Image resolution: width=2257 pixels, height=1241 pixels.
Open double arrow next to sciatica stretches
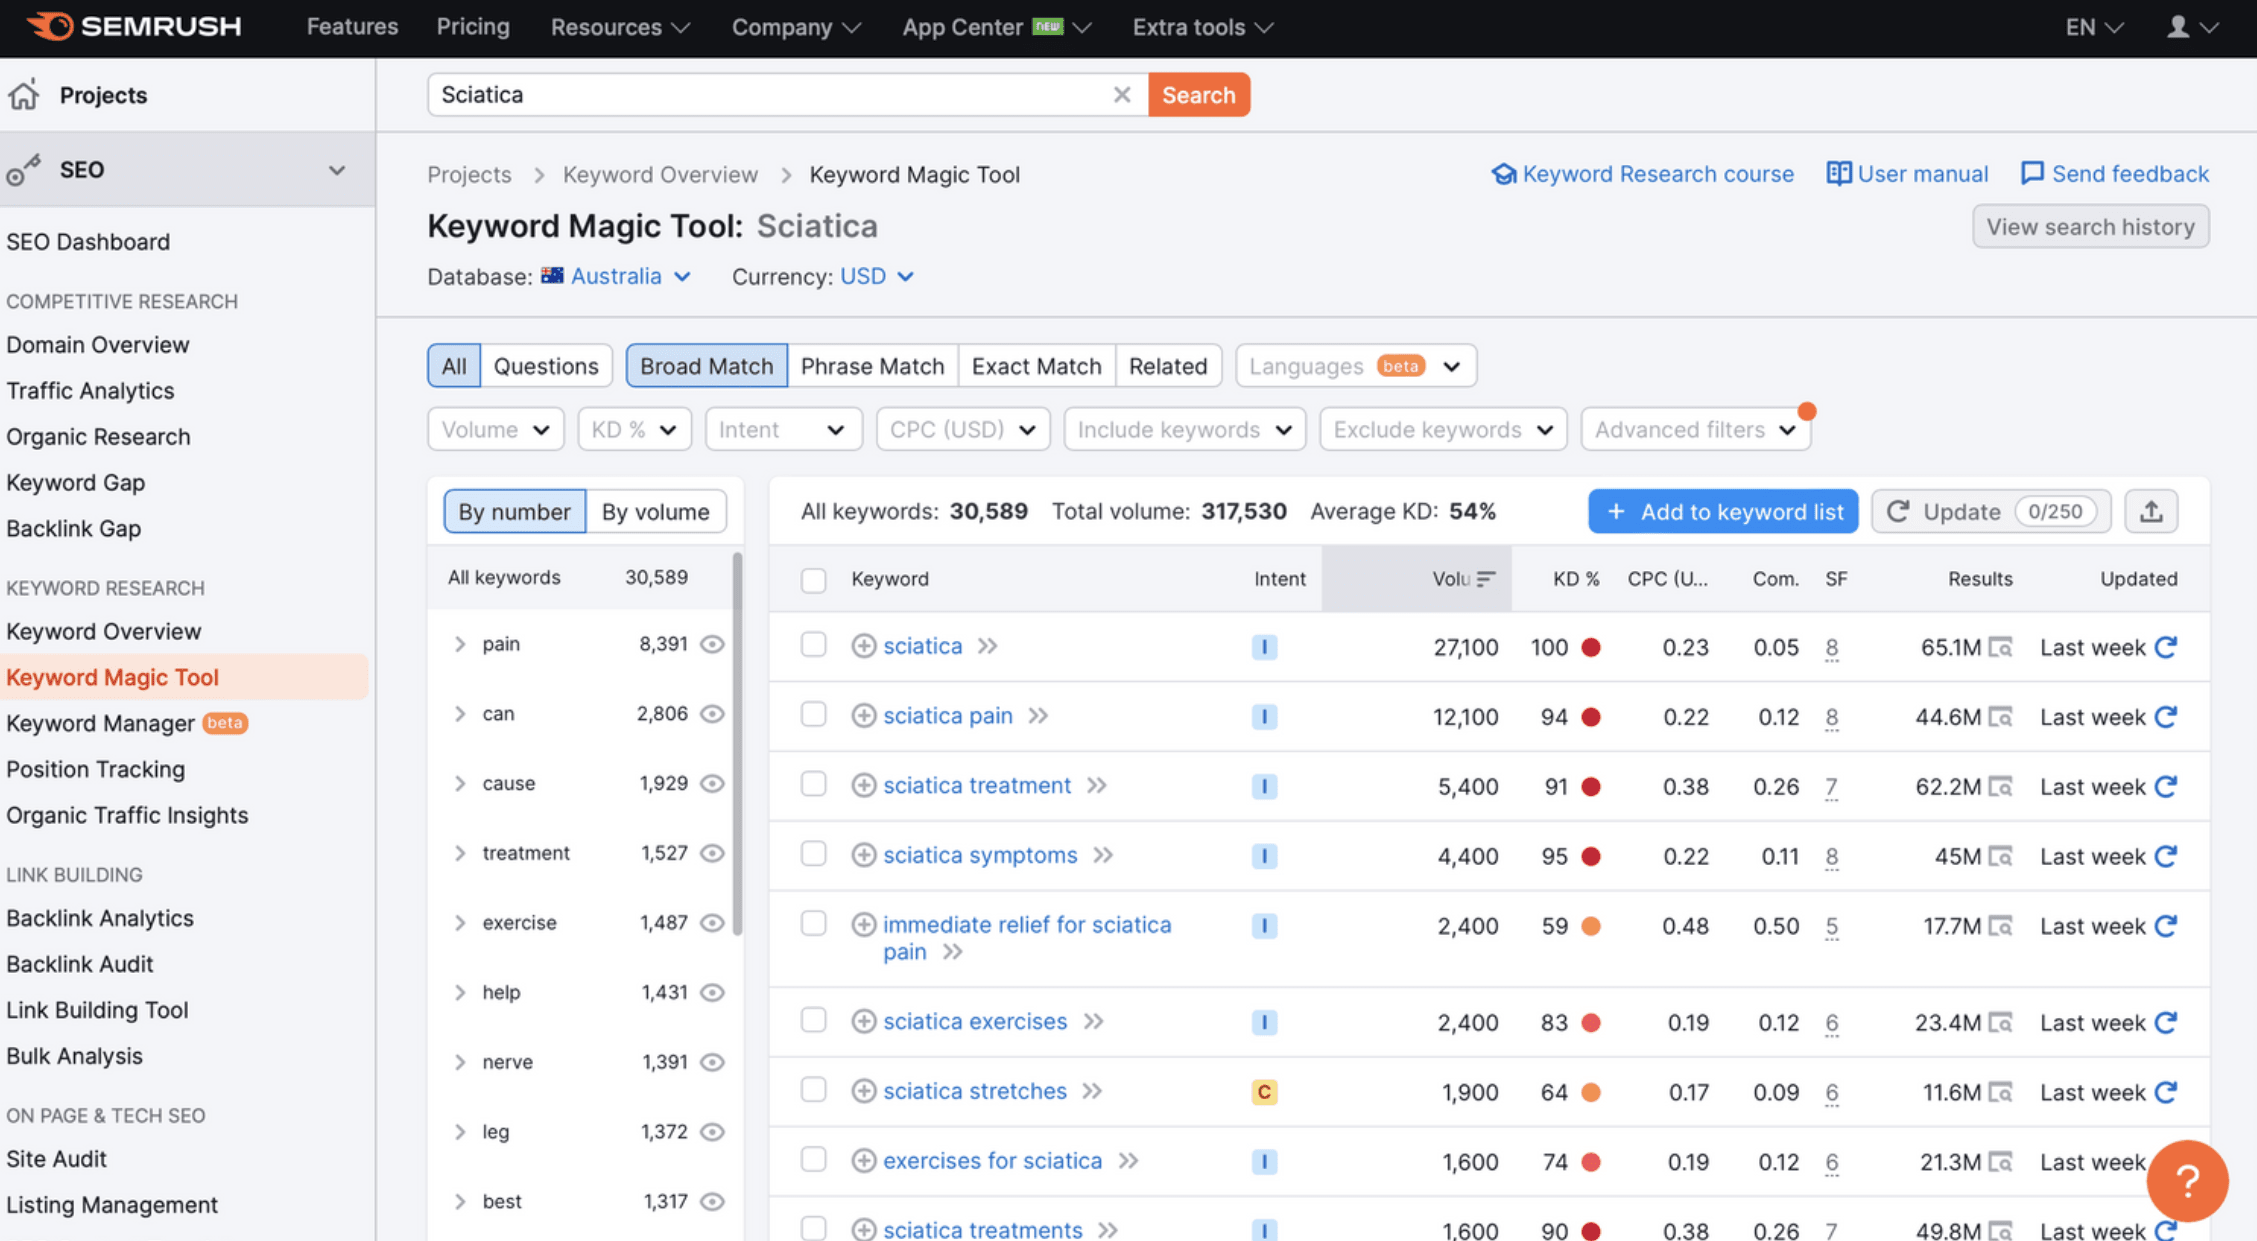tap(1092, 1091)
